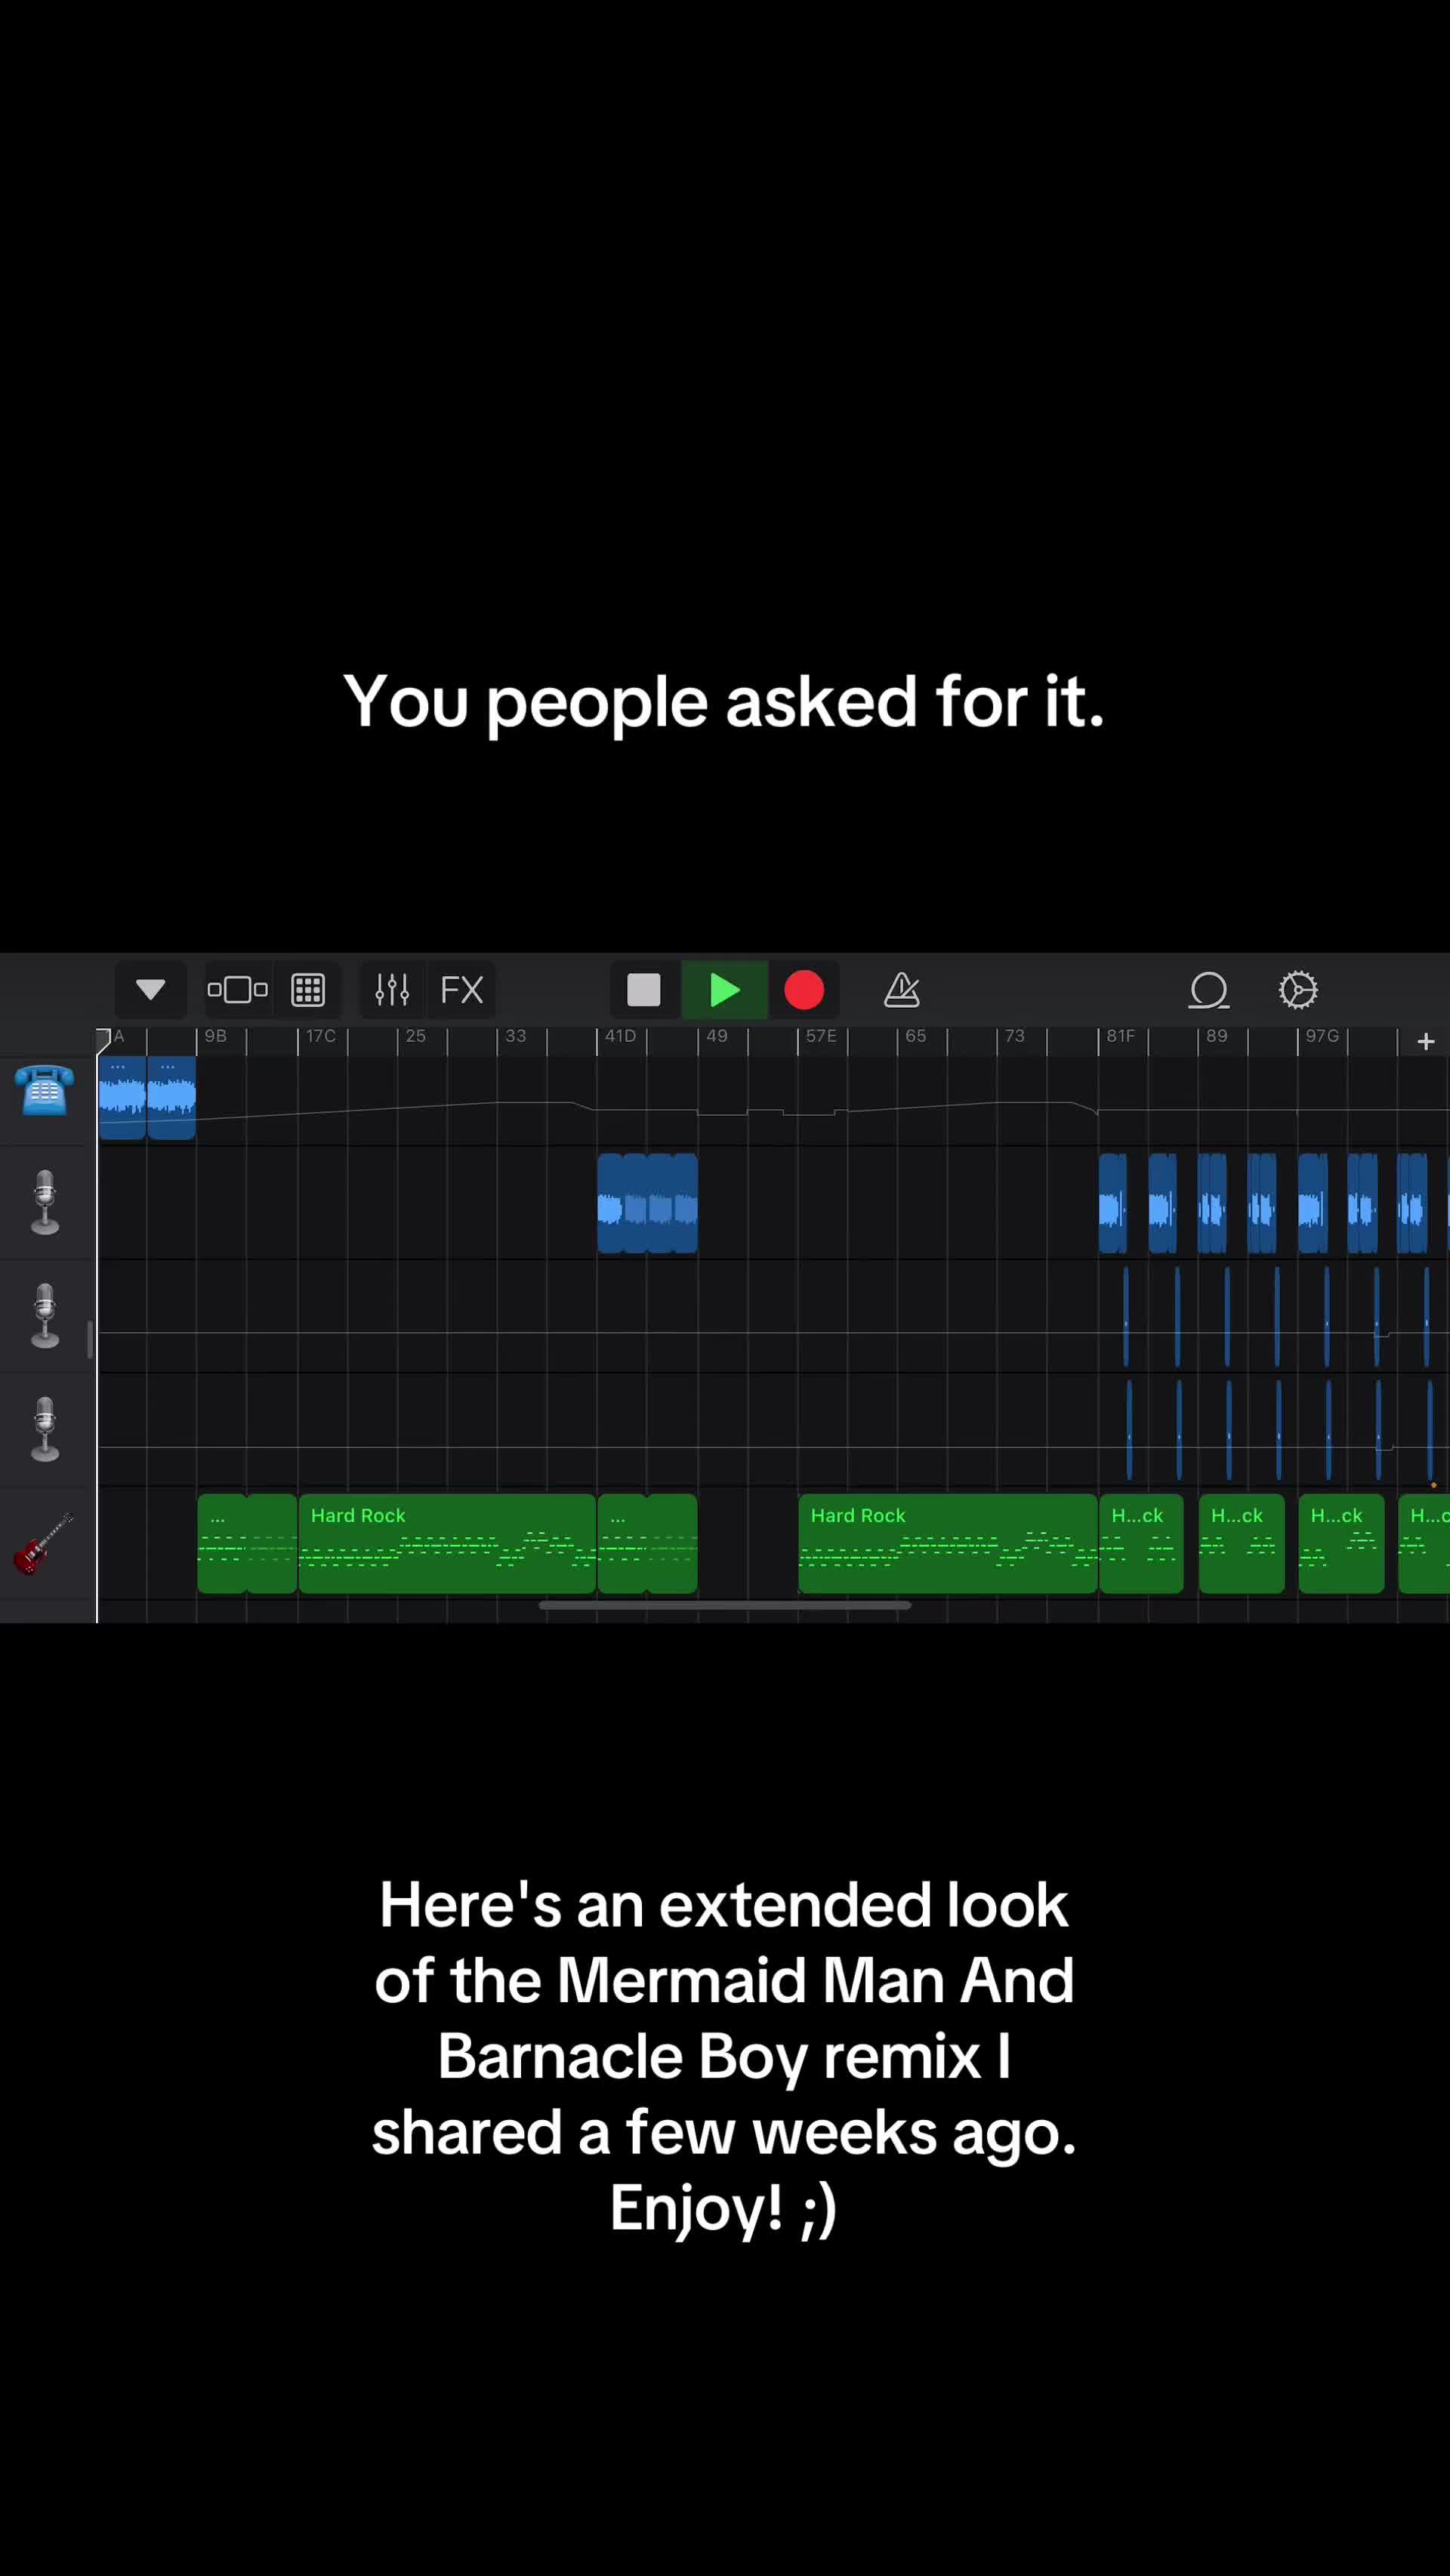
Task: Open the navigation dropdown triangle
Action: pyautogui.click(x=150, y=990)
